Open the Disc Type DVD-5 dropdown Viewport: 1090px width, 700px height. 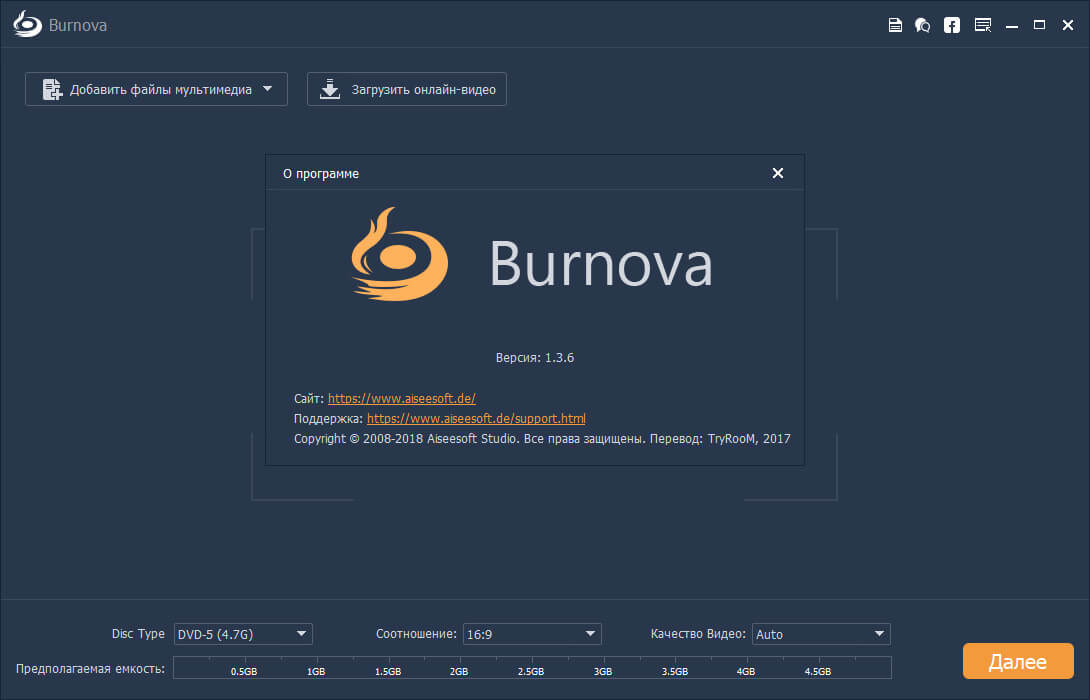243,634
